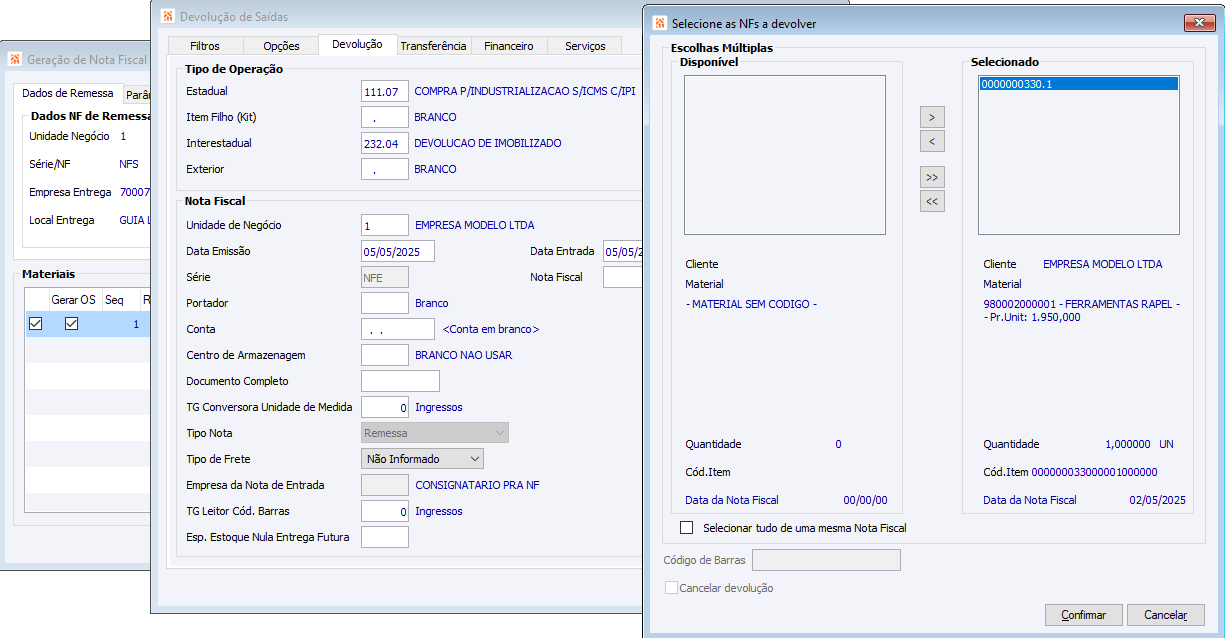The width and height of the screenshot is (1225, 638).
Task: Click the Cancelar button
Action: click(x=1165, y=615)
